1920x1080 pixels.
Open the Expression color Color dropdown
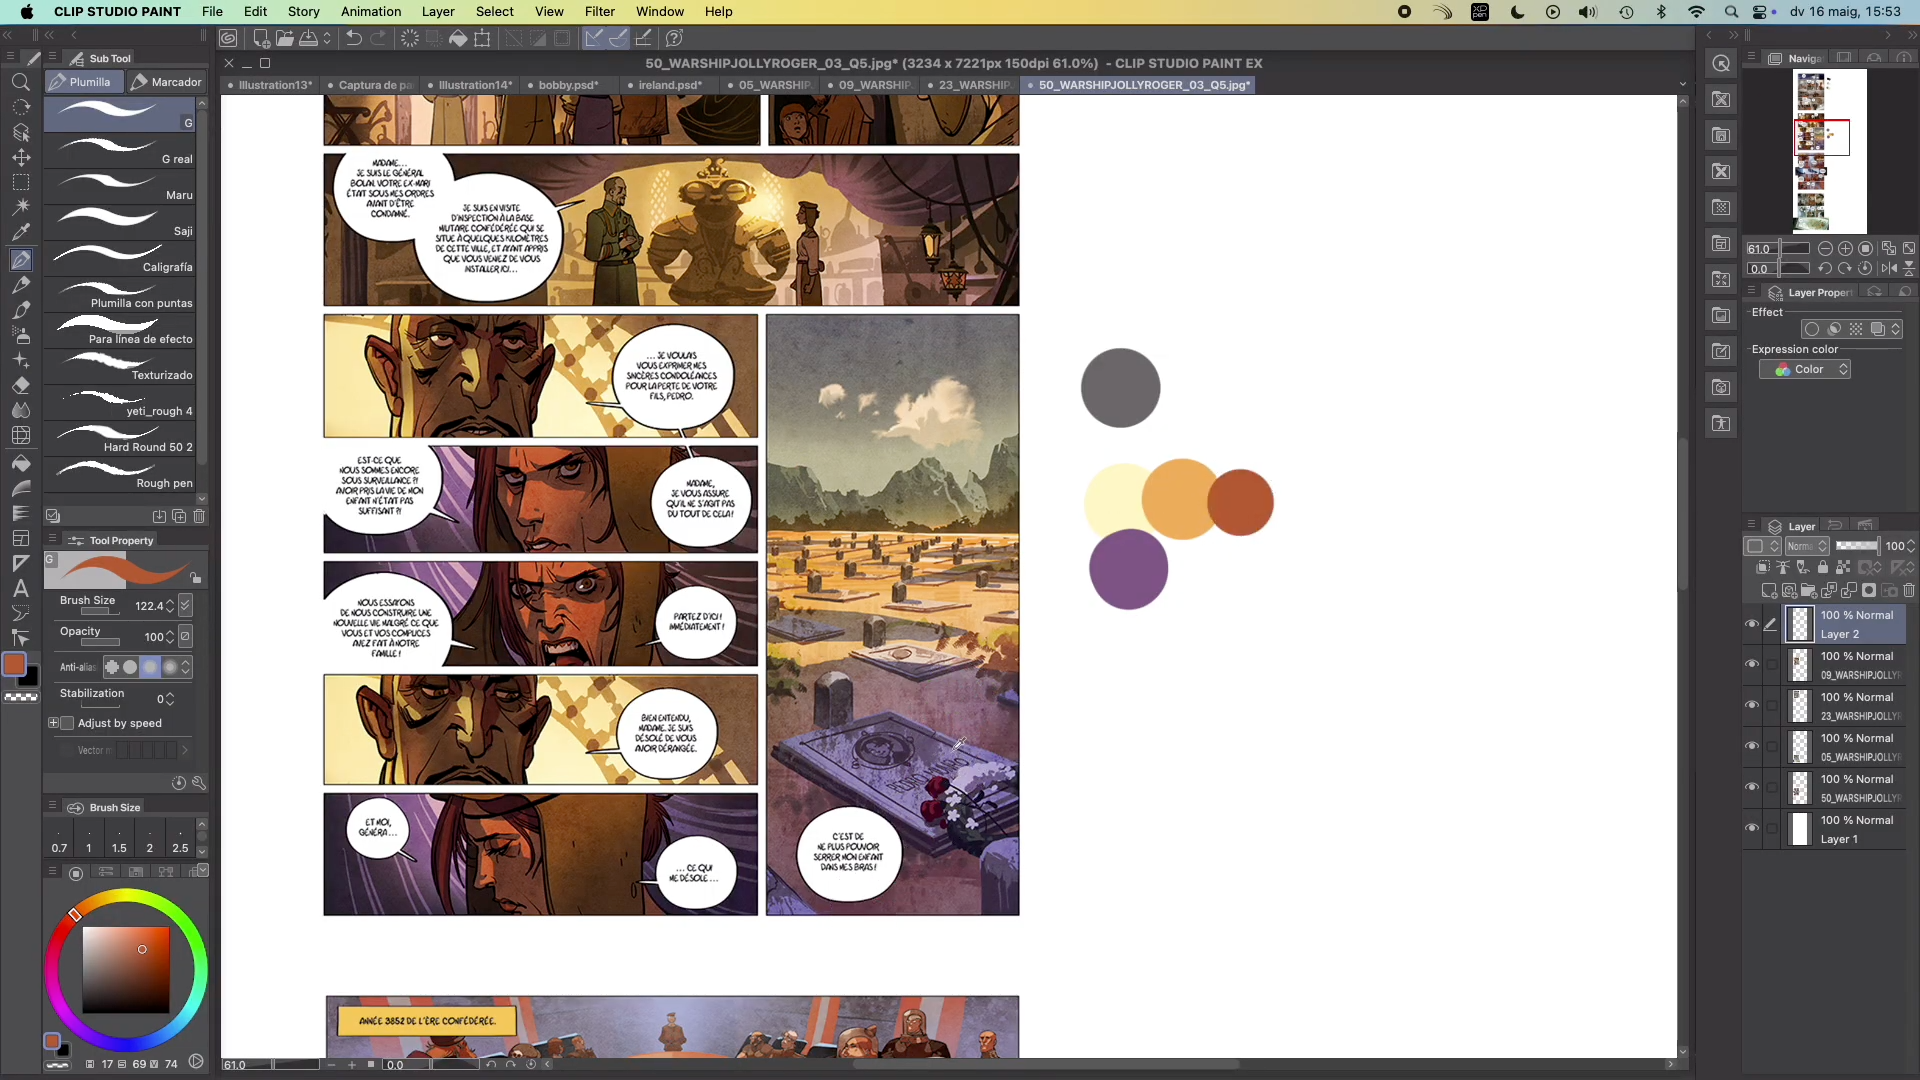(x=1805, y=370)
